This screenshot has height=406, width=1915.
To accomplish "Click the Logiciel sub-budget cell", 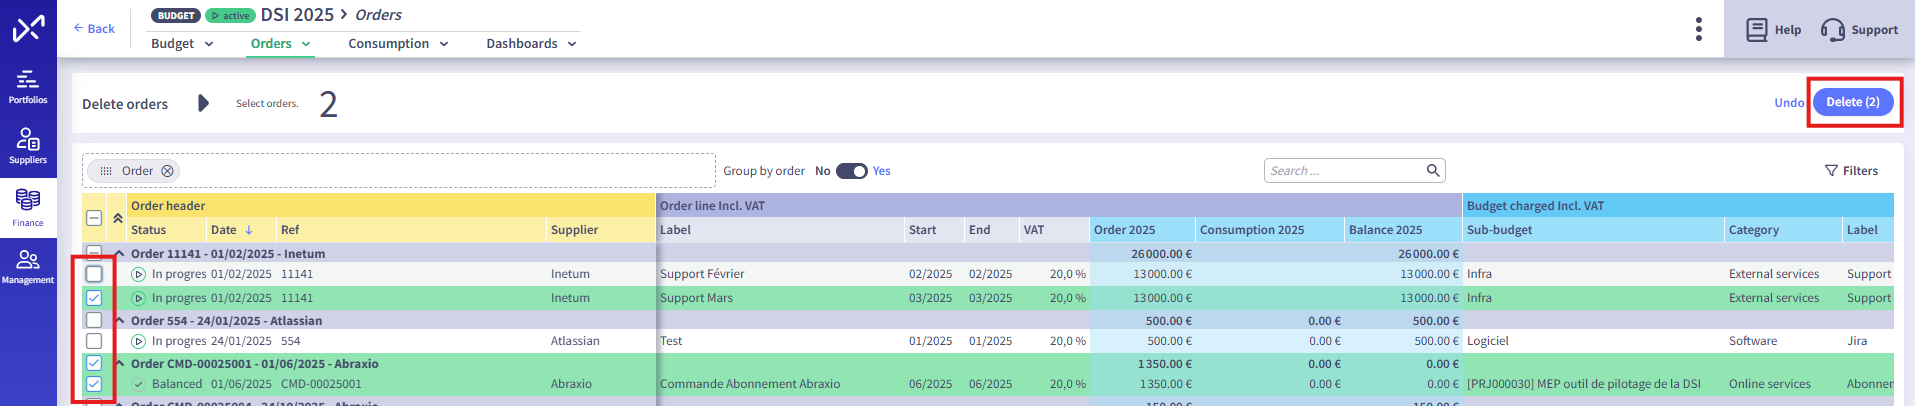I will pyautogui.click(x=1488, y=341).
